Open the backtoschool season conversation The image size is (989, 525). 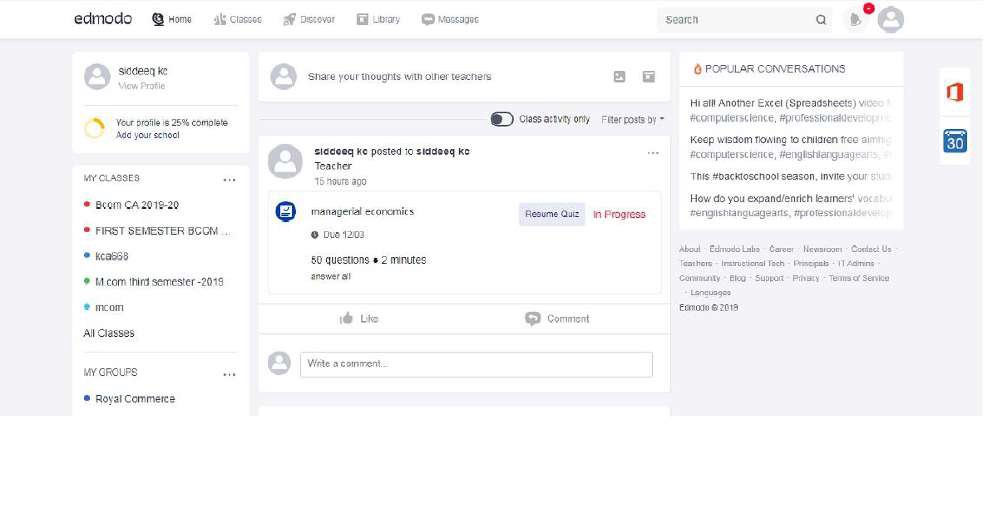(x=790, y=176)
